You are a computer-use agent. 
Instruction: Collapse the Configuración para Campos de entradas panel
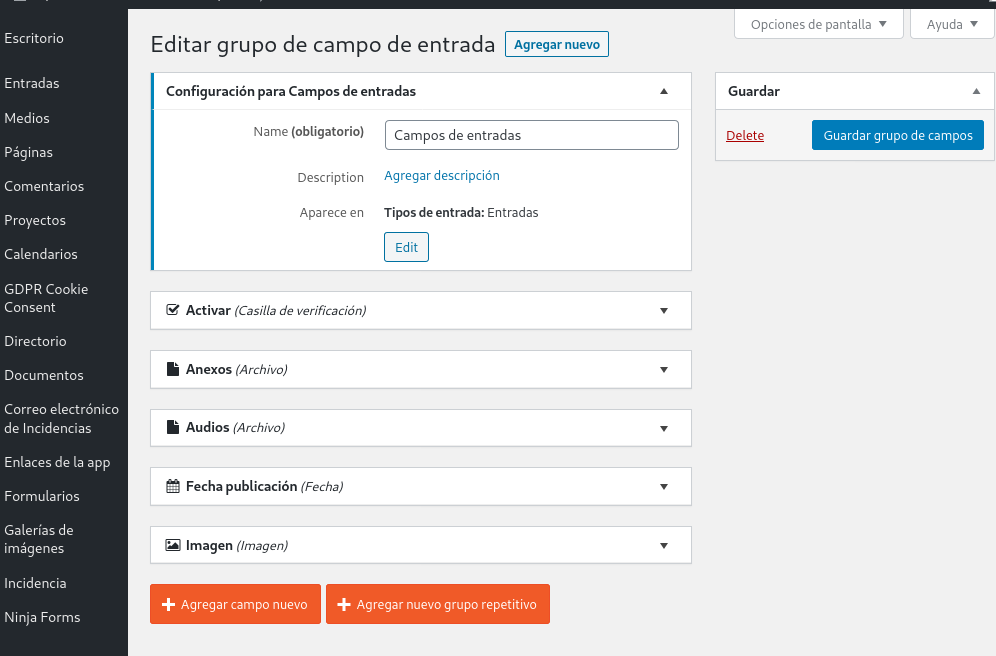[664, 91]
